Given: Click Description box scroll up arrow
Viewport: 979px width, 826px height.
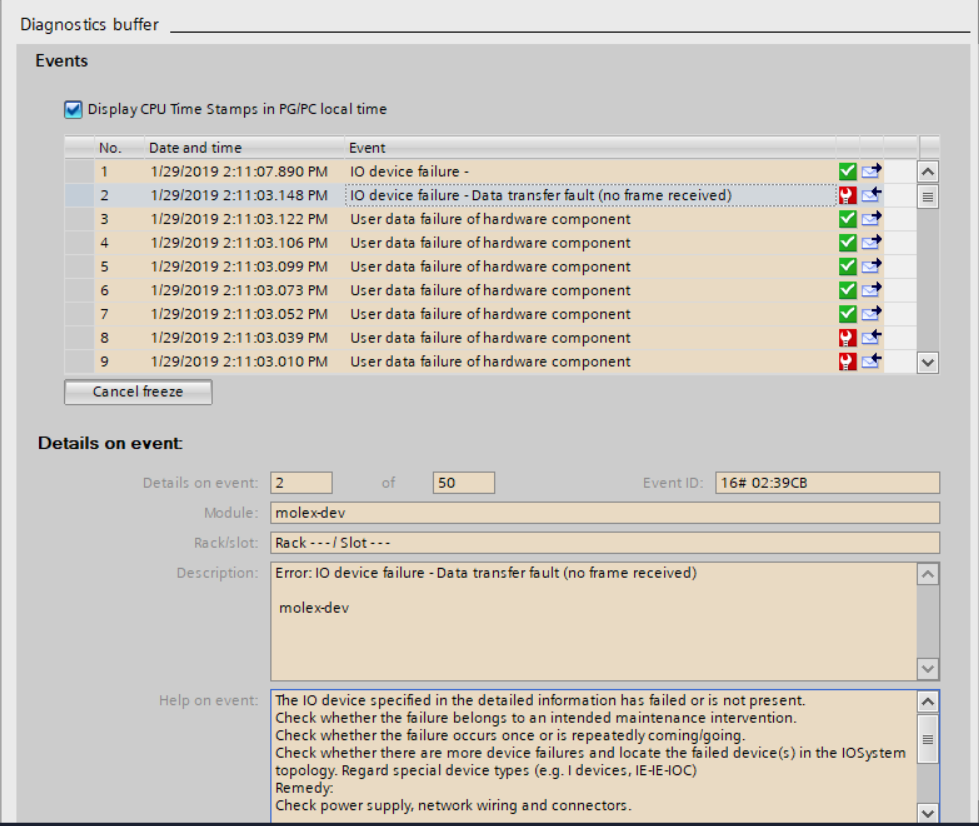Looking at the screenshot, I should point(928,574).
